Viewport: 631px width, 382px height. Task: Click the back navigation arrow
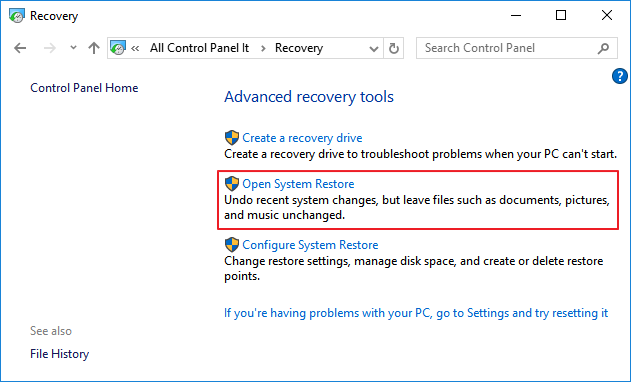pos(20,48)
